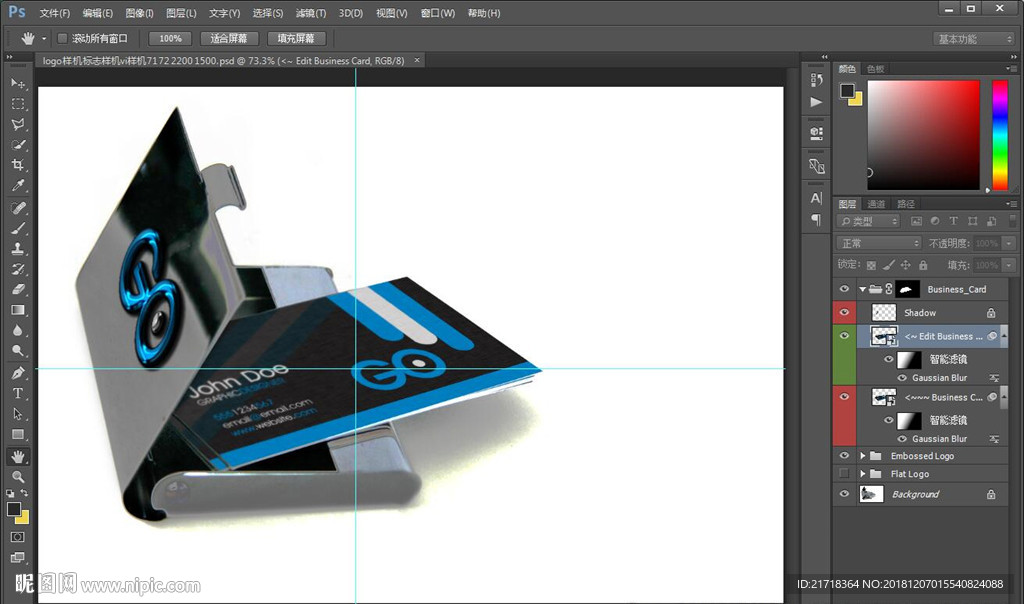Select the Rectangle shape tool
1024x604 pixels.
(x=18, y=434)
